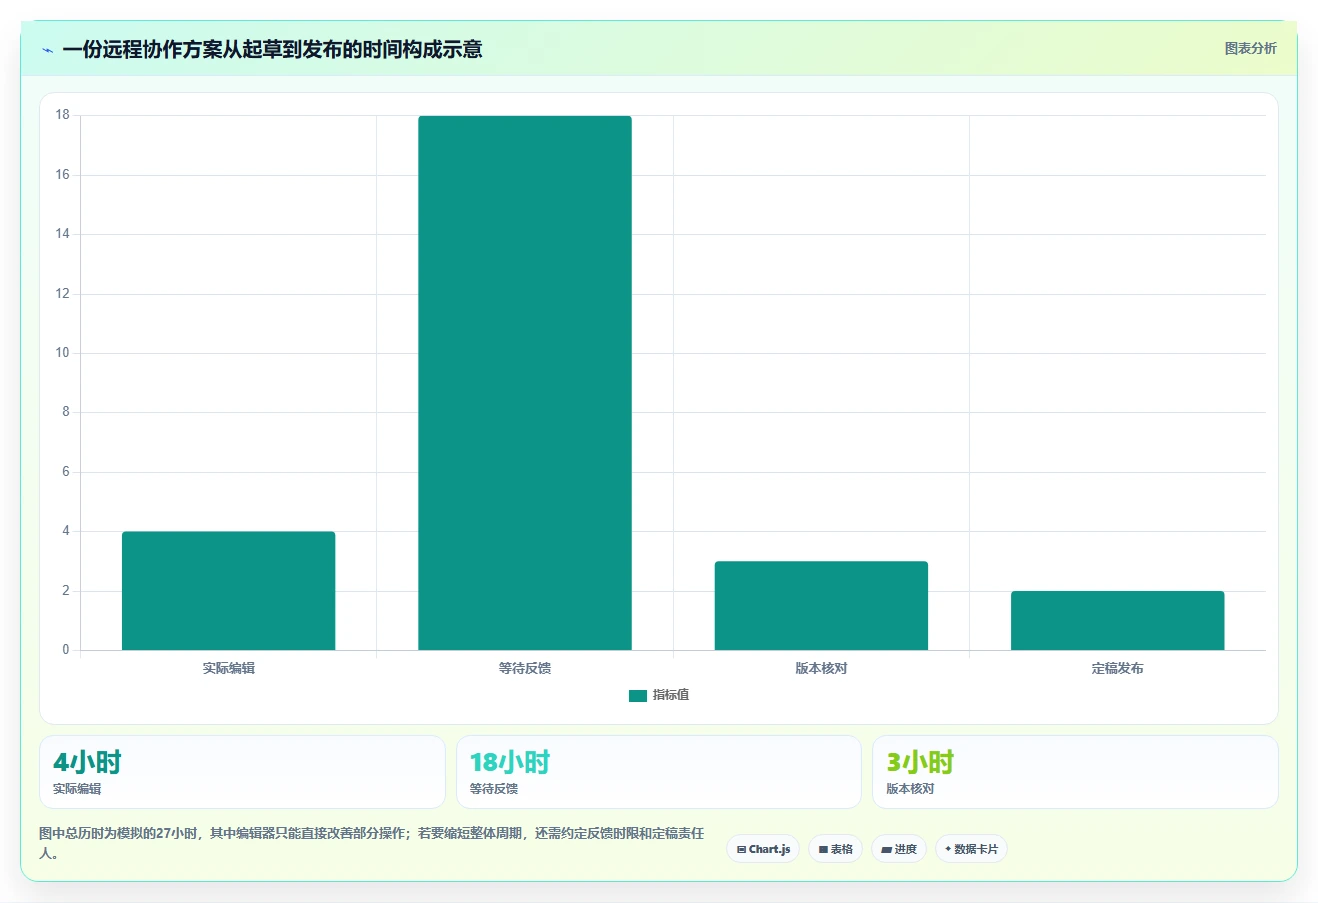Click the 定稿发布 x-axis label
Image resolution: width=1318 pixels, height=903 pixels.
[1117, 668]
